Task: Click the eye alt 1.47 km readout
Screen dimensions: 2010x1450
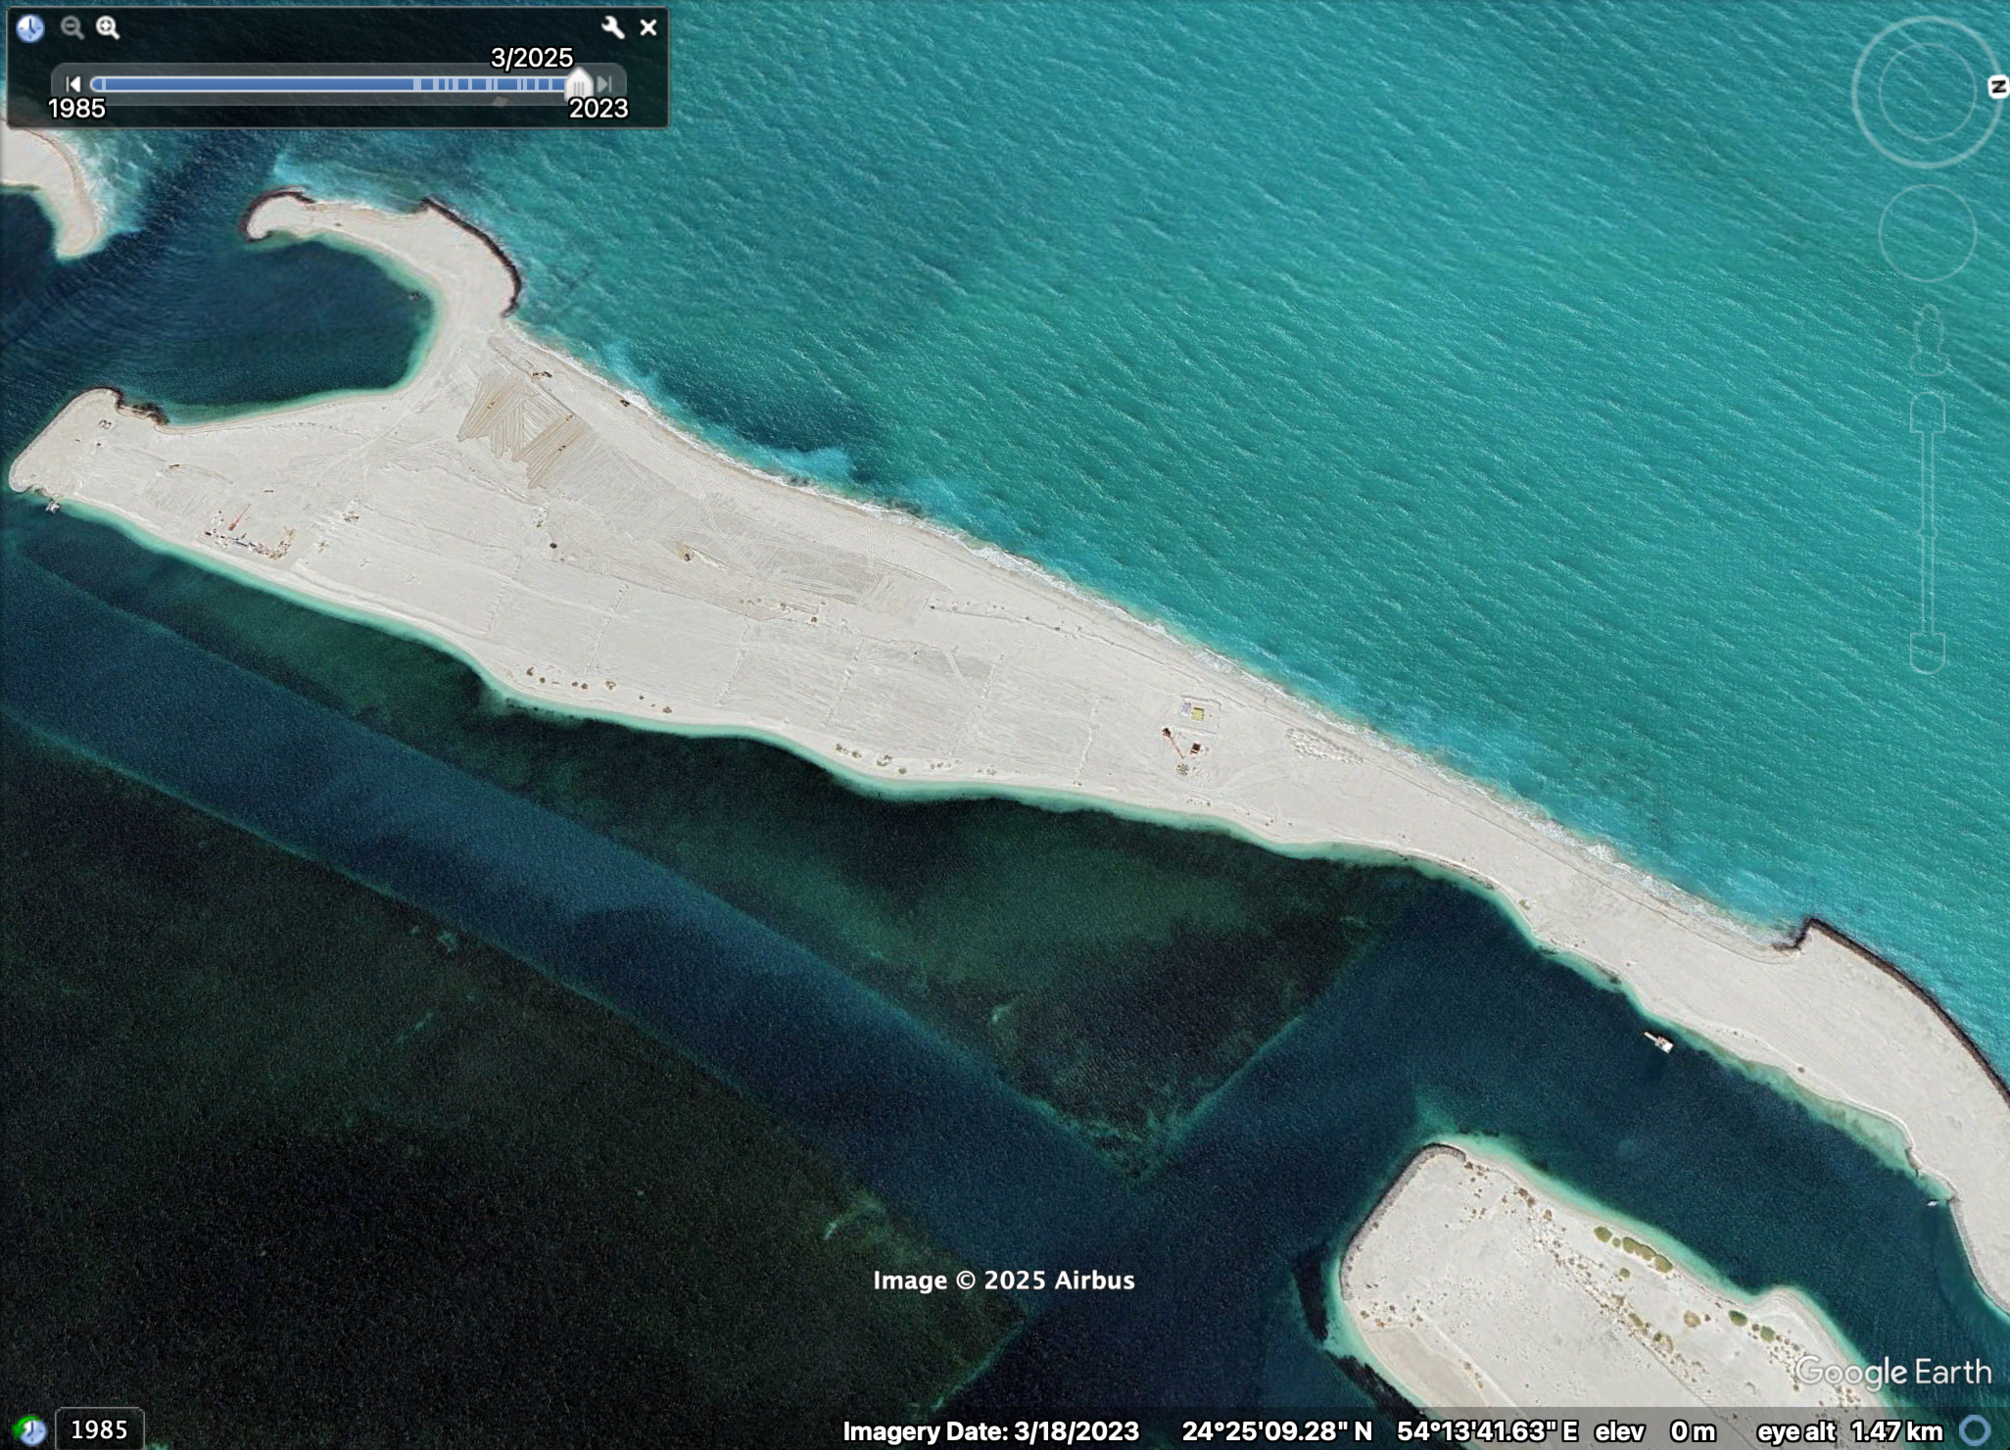Action: (1851, 1431)
